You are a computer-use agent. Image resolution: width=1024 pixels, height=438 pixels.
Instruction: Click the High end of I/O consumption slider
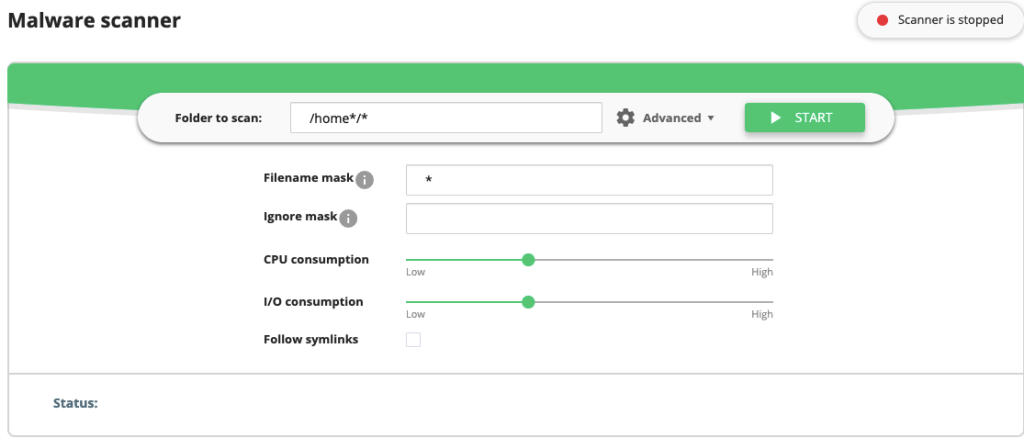(771, 302)
